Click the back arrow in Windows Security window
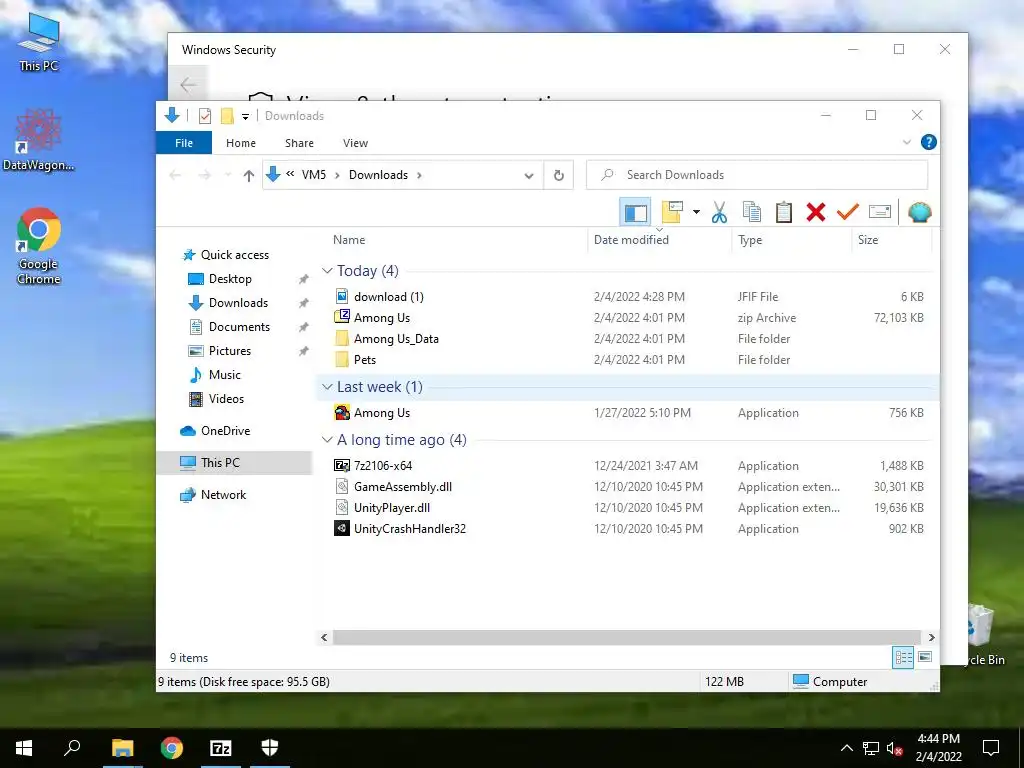 click(x=188, y=85)
